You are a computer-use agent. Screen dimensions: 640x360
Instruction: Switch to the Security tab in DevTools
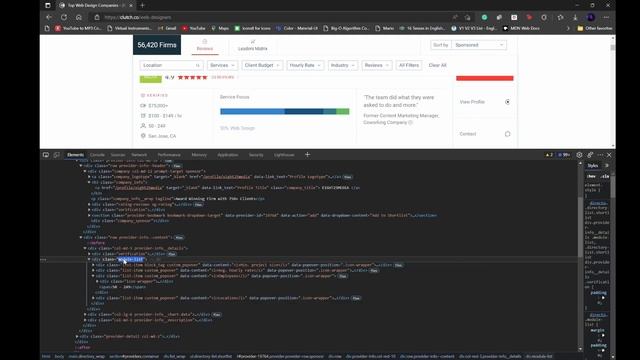(256, 155)
